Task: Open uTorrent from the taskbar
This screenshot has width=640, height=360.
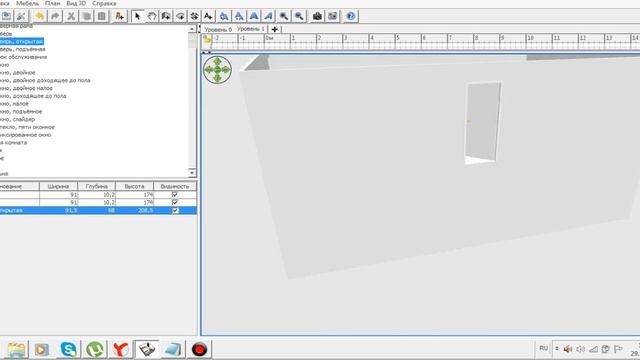Action: [x=95, y=349]
